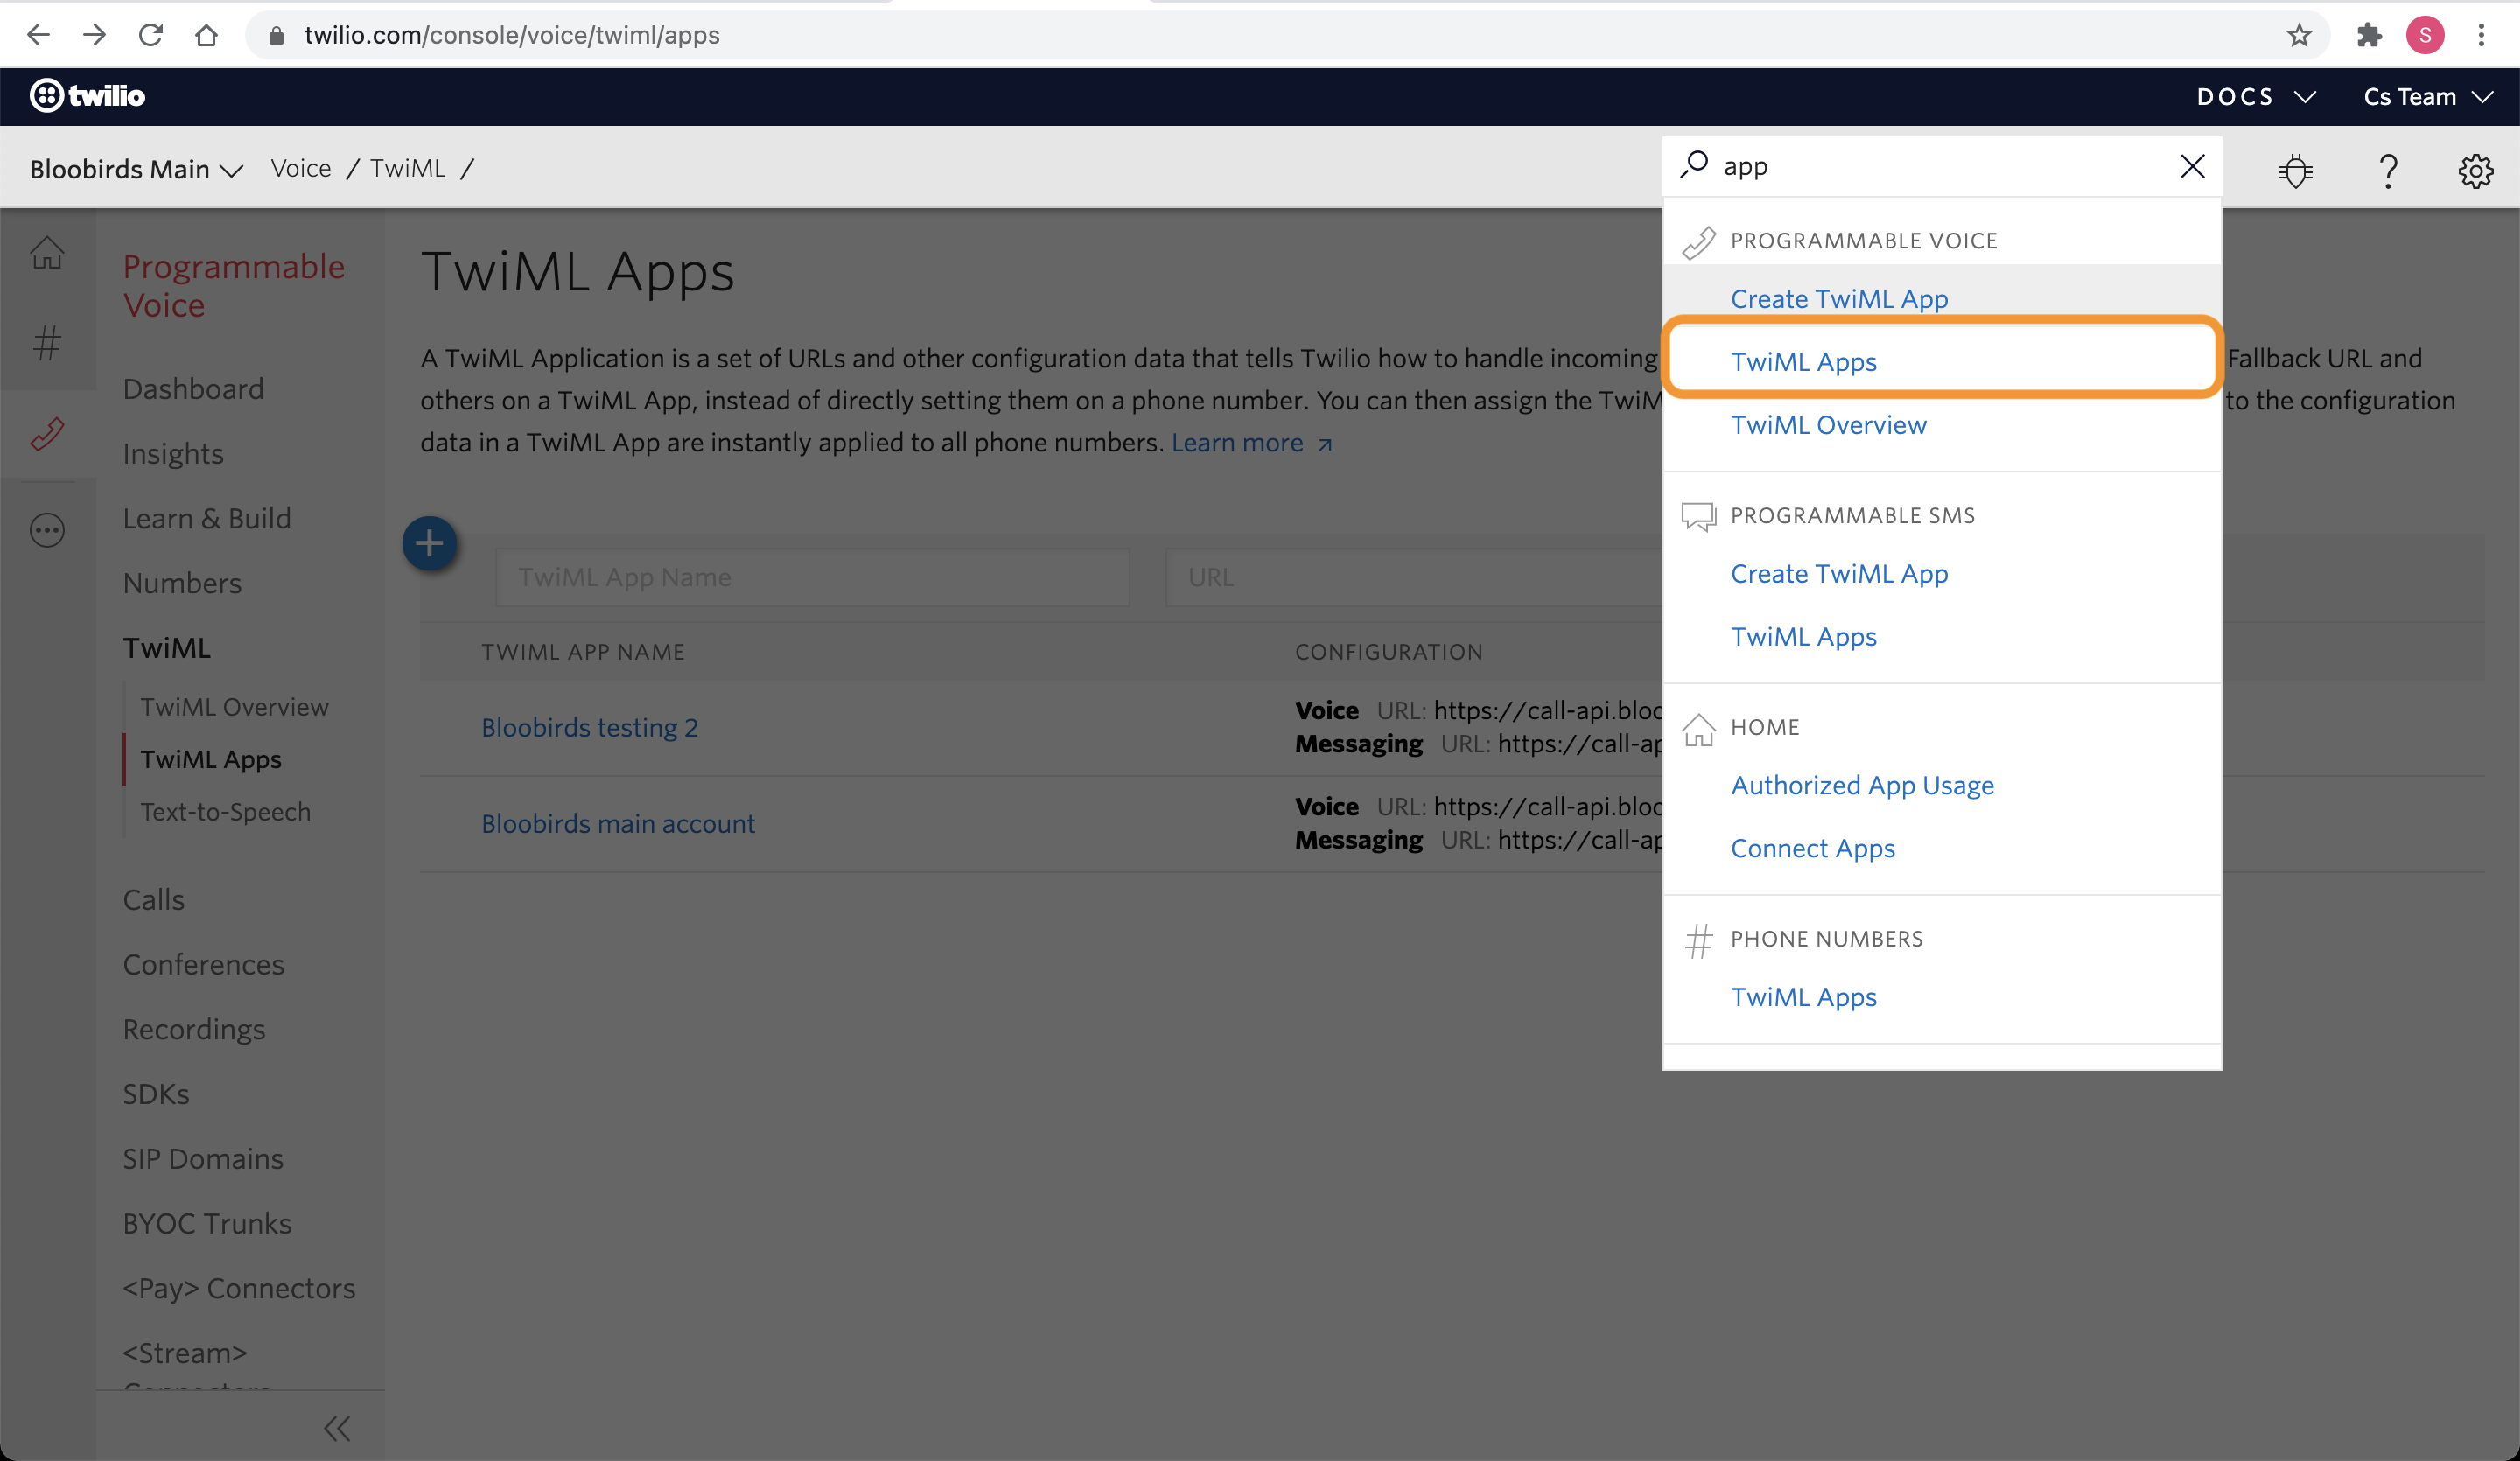Select Authorized App Usage result

tap(1862, 786)
